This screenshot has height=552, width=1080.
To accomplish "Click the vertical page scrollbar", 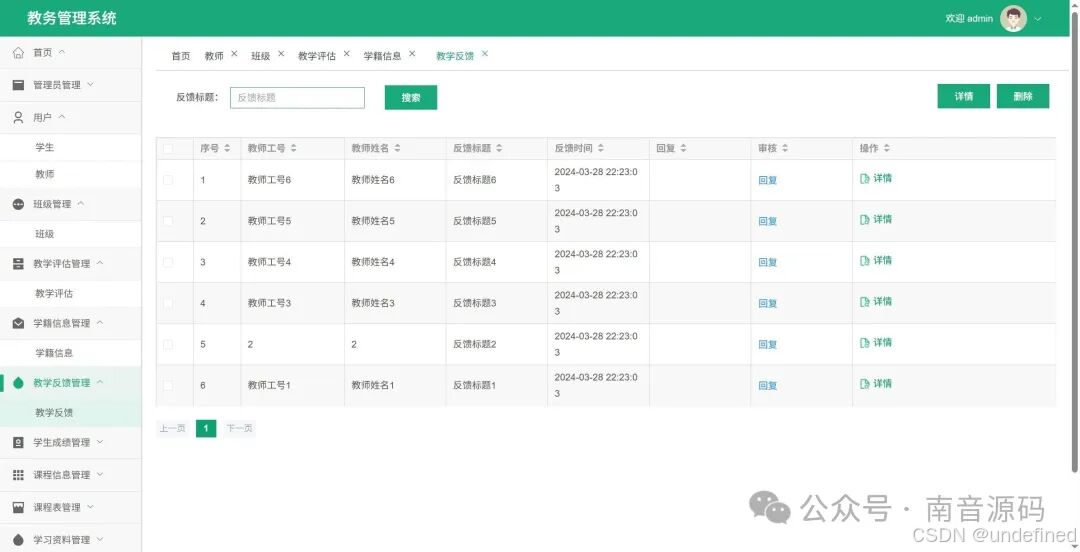I will pos(1074,241).
